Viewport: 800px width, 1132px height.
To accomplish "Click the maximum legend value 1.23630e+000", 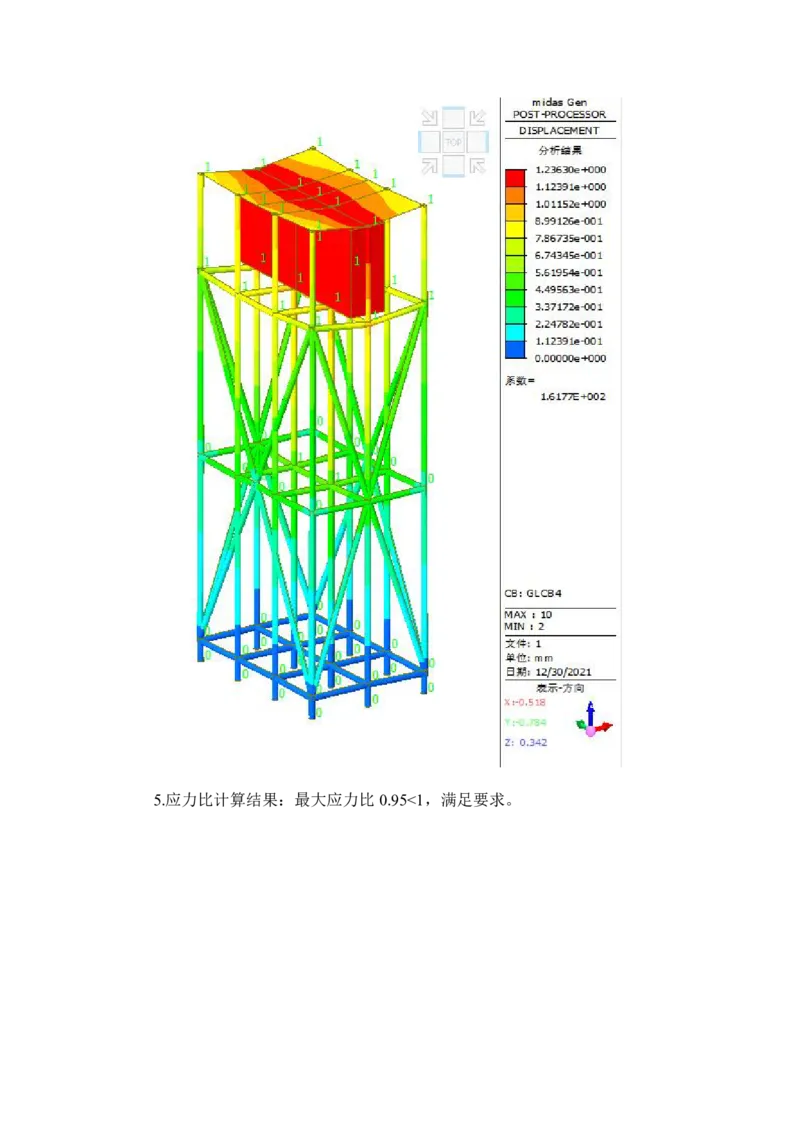I will coord(570,170).
